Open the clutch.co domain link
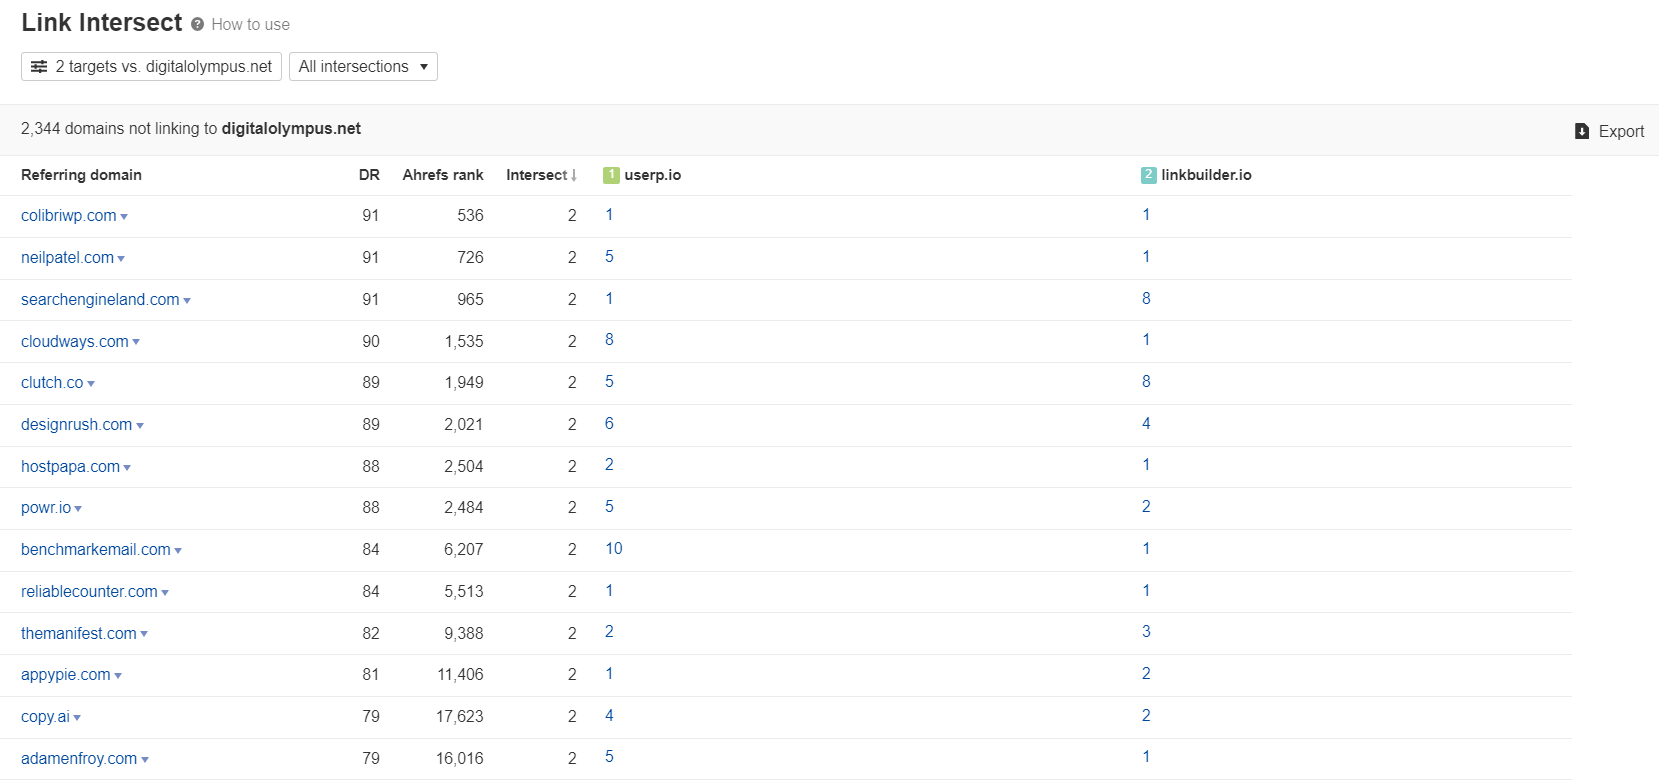Image resolution: width=1659 pixels, height=781 pixels. pos(52,383)
